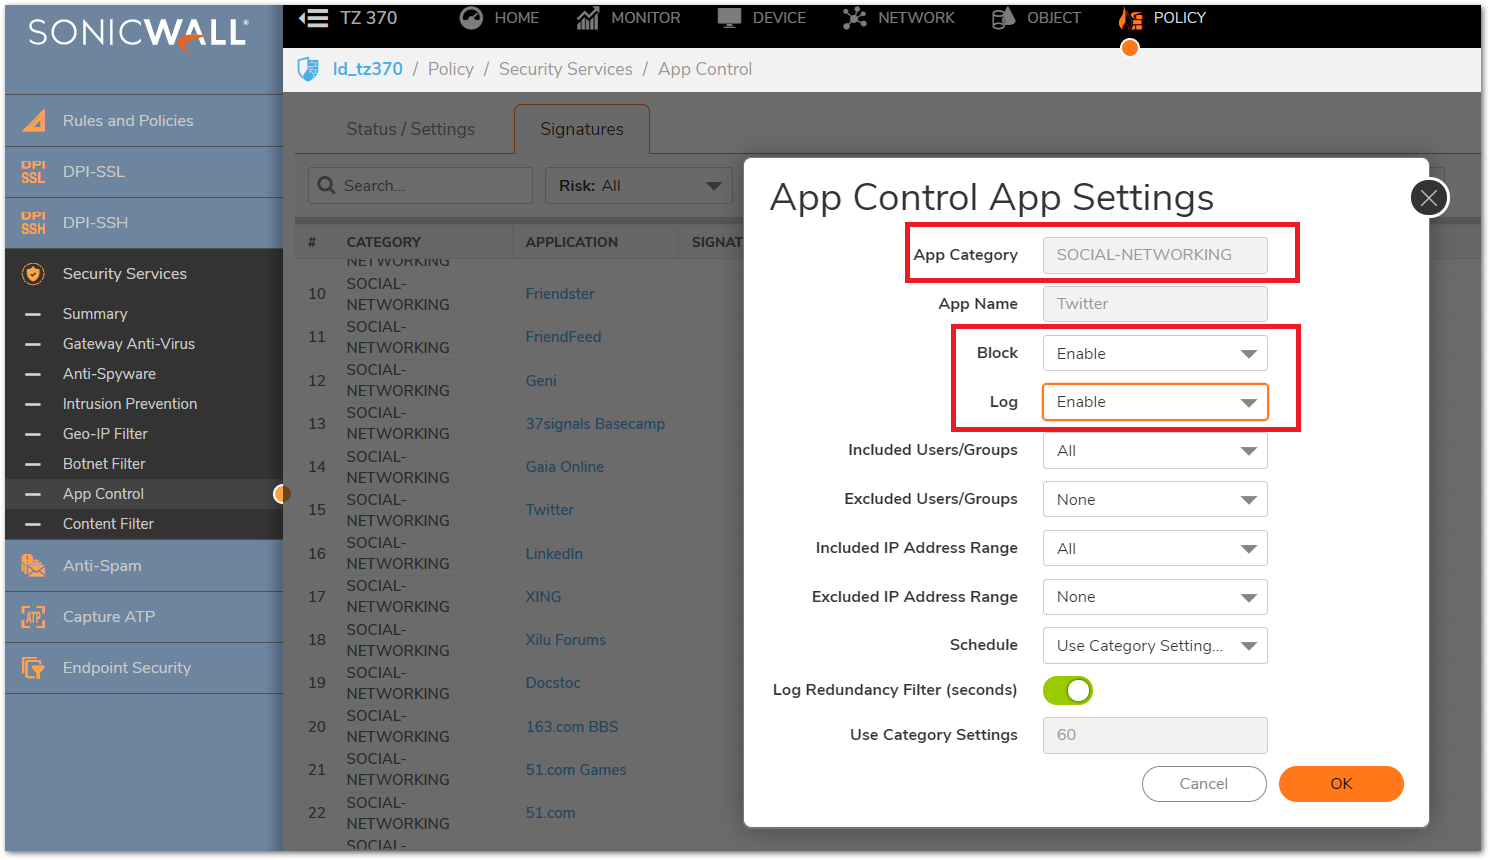The image size is (1490, 860).
Task: Click the DPI-SSH sidebar icon
Action: (x=33, y=223)
